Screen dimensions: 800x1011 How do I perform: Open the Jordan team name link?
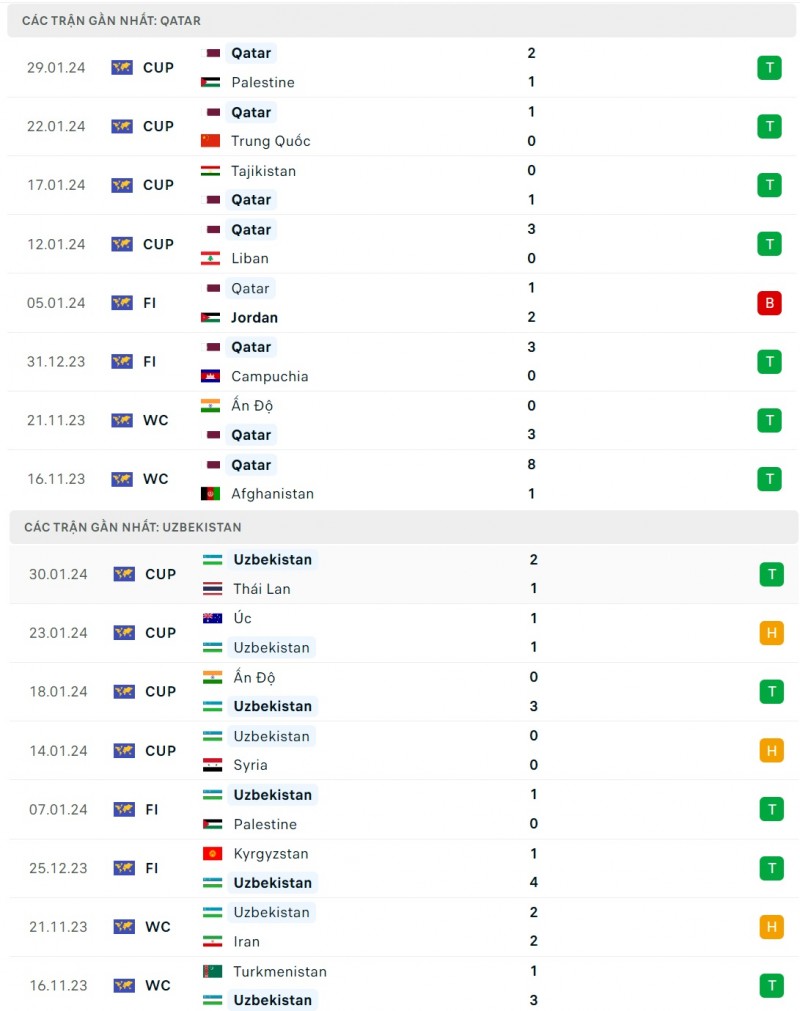254,318
